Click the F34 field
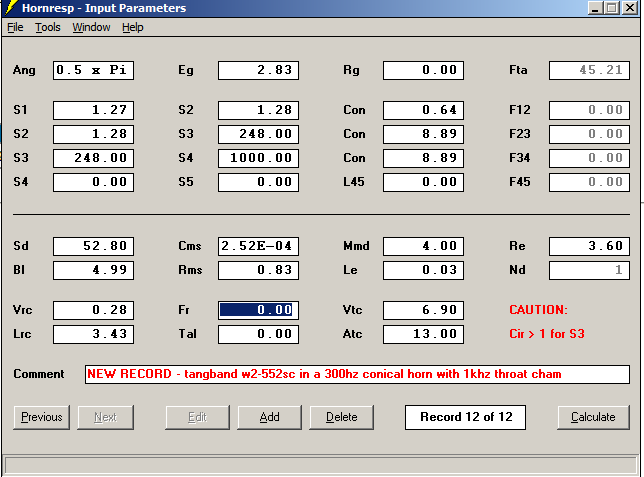Image resolution: width=644 pixels, height=477 pixels. pyautogui.click(x=589, y=158)
